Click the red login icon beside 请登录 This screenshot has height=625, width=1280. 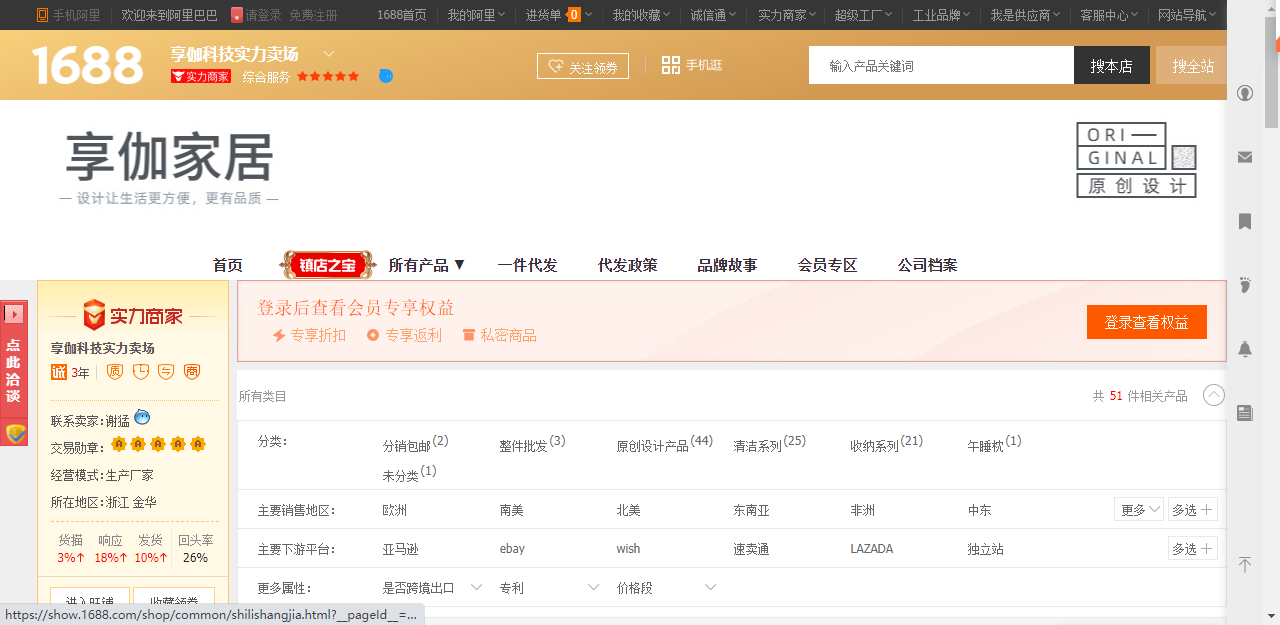tap(237, 15)
